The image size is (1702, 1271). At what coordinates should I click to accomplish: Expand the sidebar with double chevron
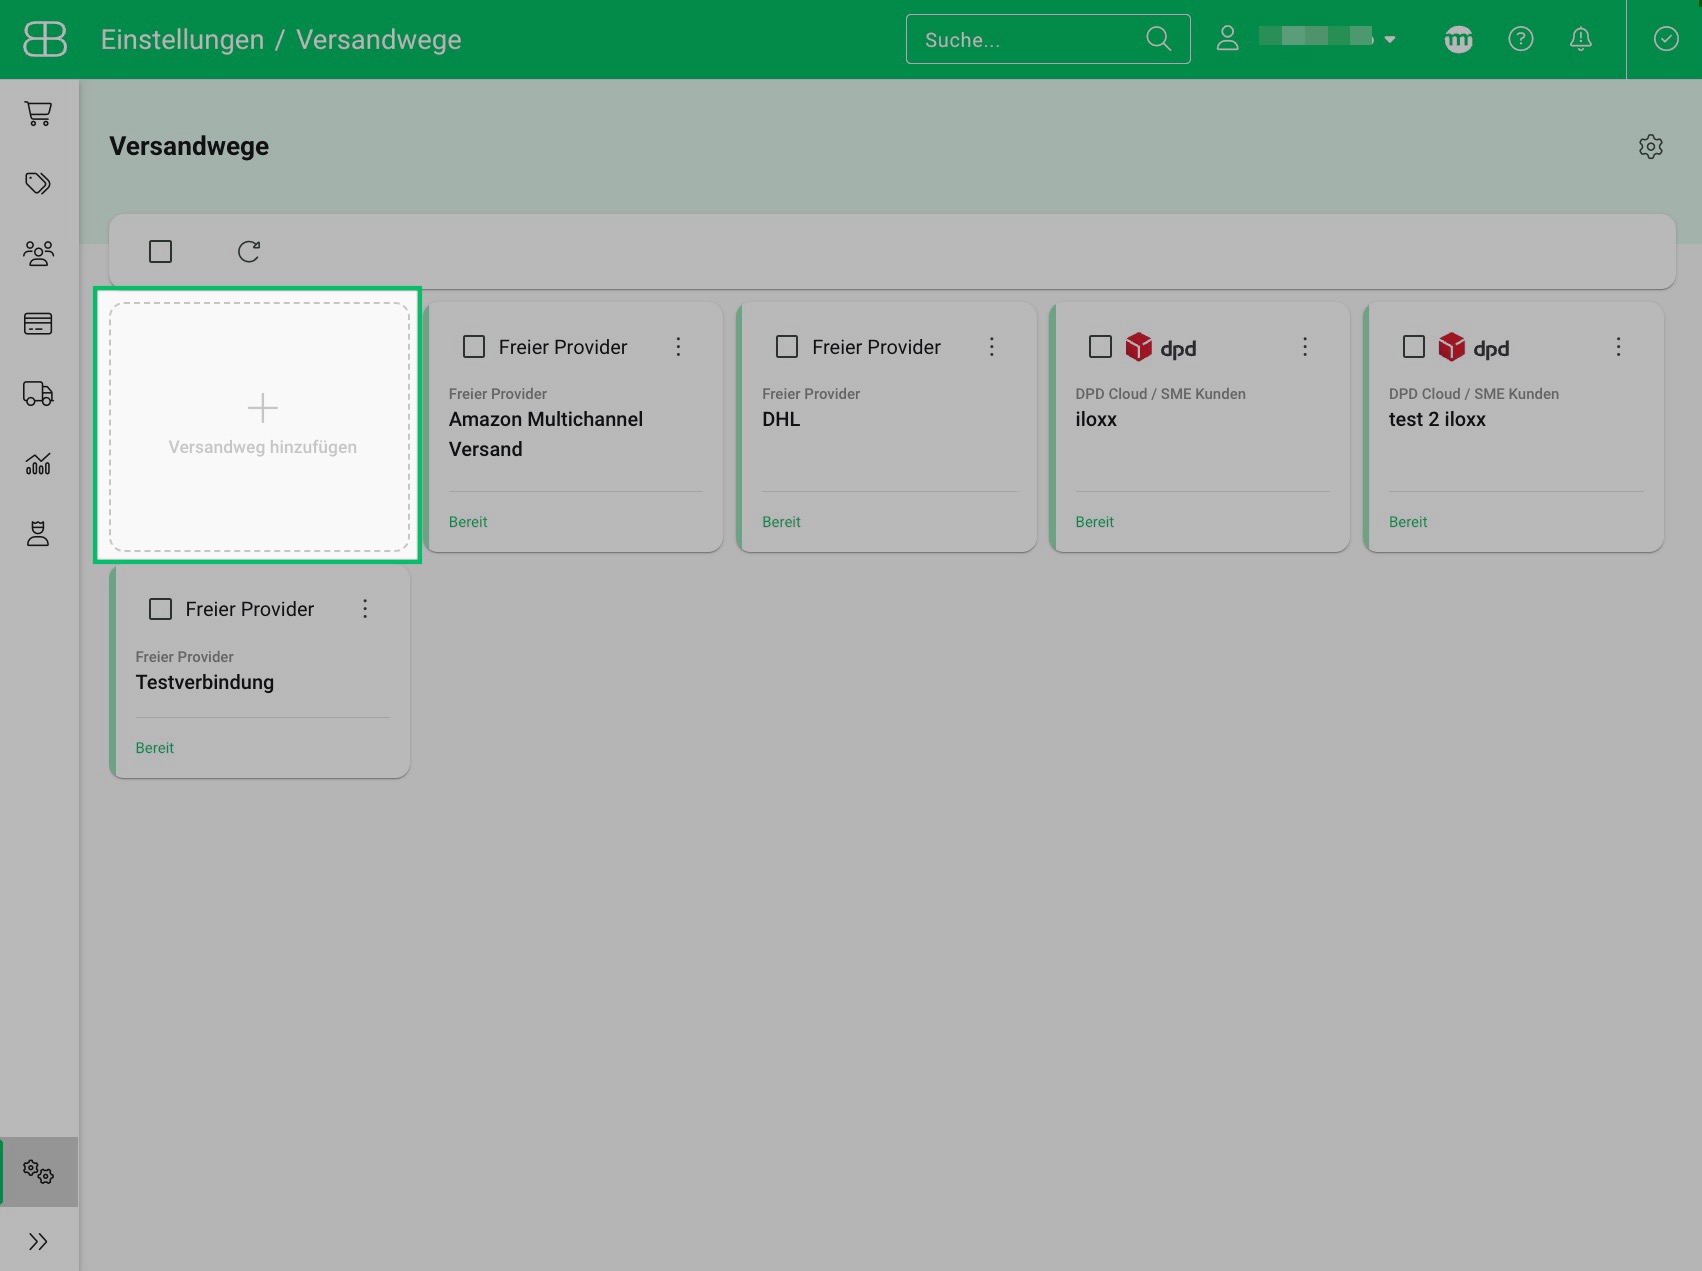click(38, 1242)
